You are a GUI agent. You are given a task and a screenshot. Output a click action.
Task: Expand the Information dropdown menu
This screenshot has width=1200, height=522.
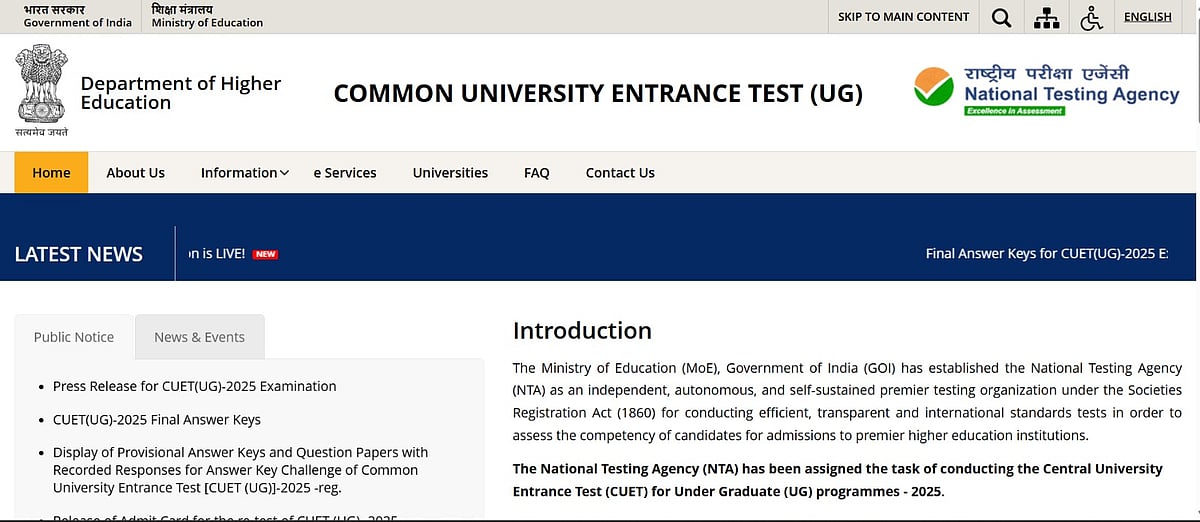point(244,173)
